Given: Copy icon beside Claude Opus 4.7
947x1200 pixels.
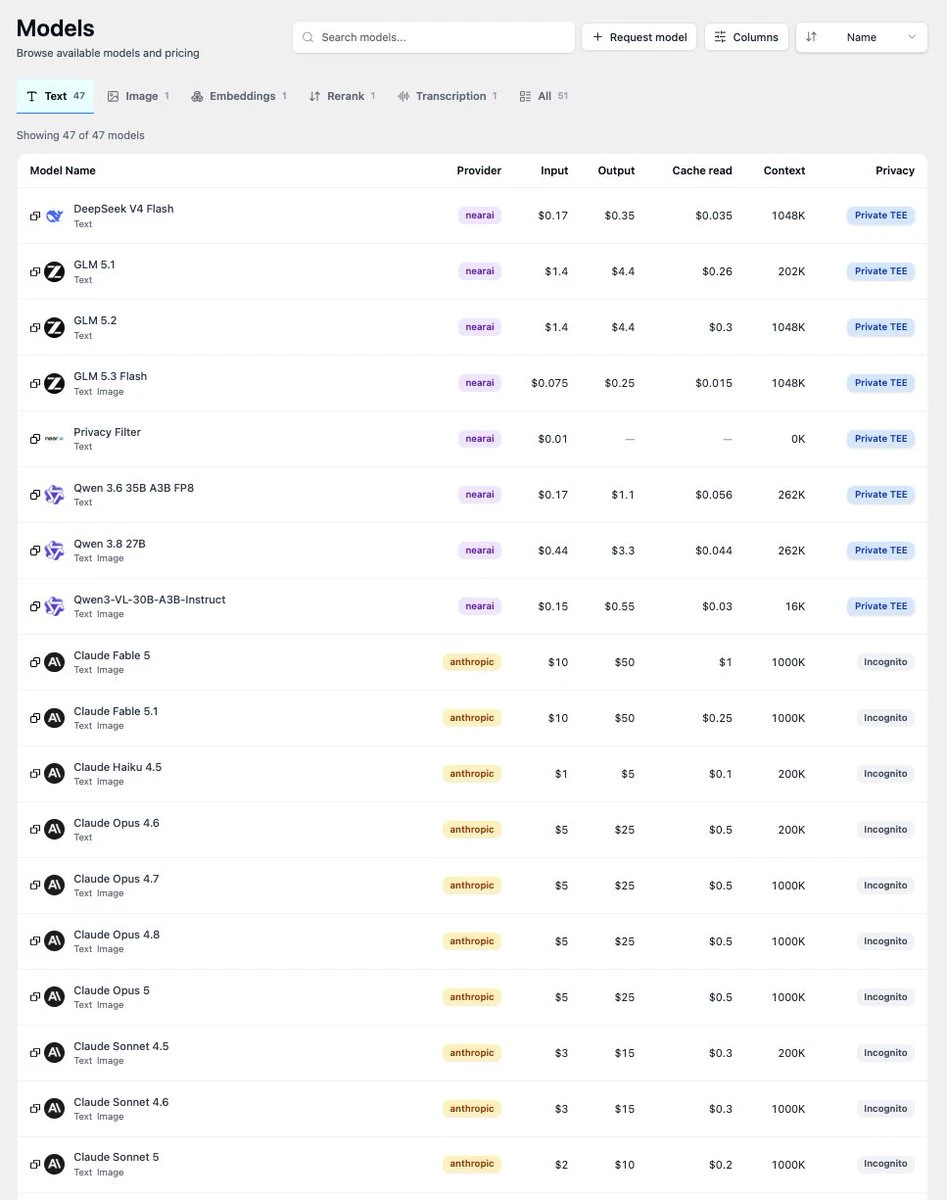Looking at the screenshot, I should pyautogui.click(x=35, y=886).
